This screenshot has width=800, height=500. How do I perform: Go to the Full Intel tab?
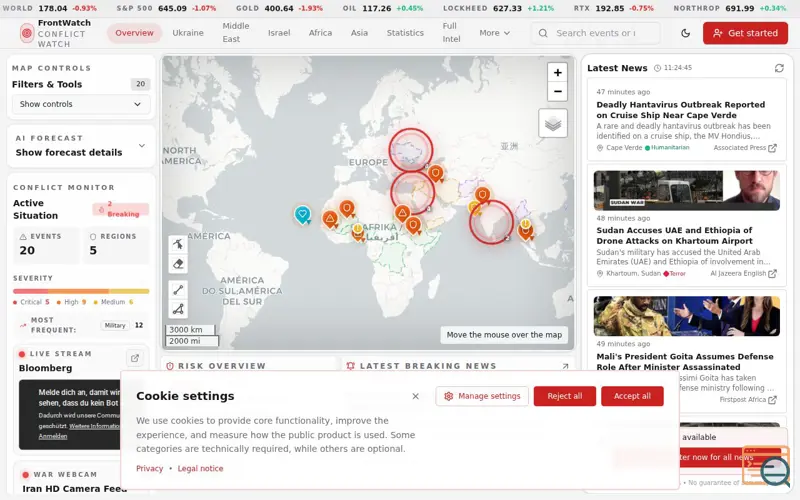[x=451, y=33]
